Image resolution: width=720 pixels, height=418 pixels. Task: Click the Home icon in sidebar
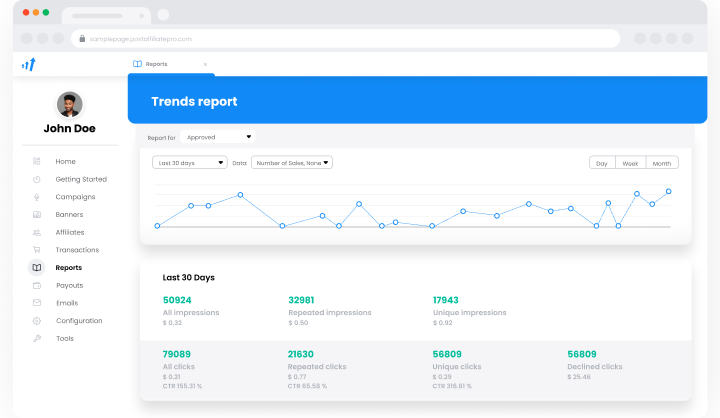37,161
